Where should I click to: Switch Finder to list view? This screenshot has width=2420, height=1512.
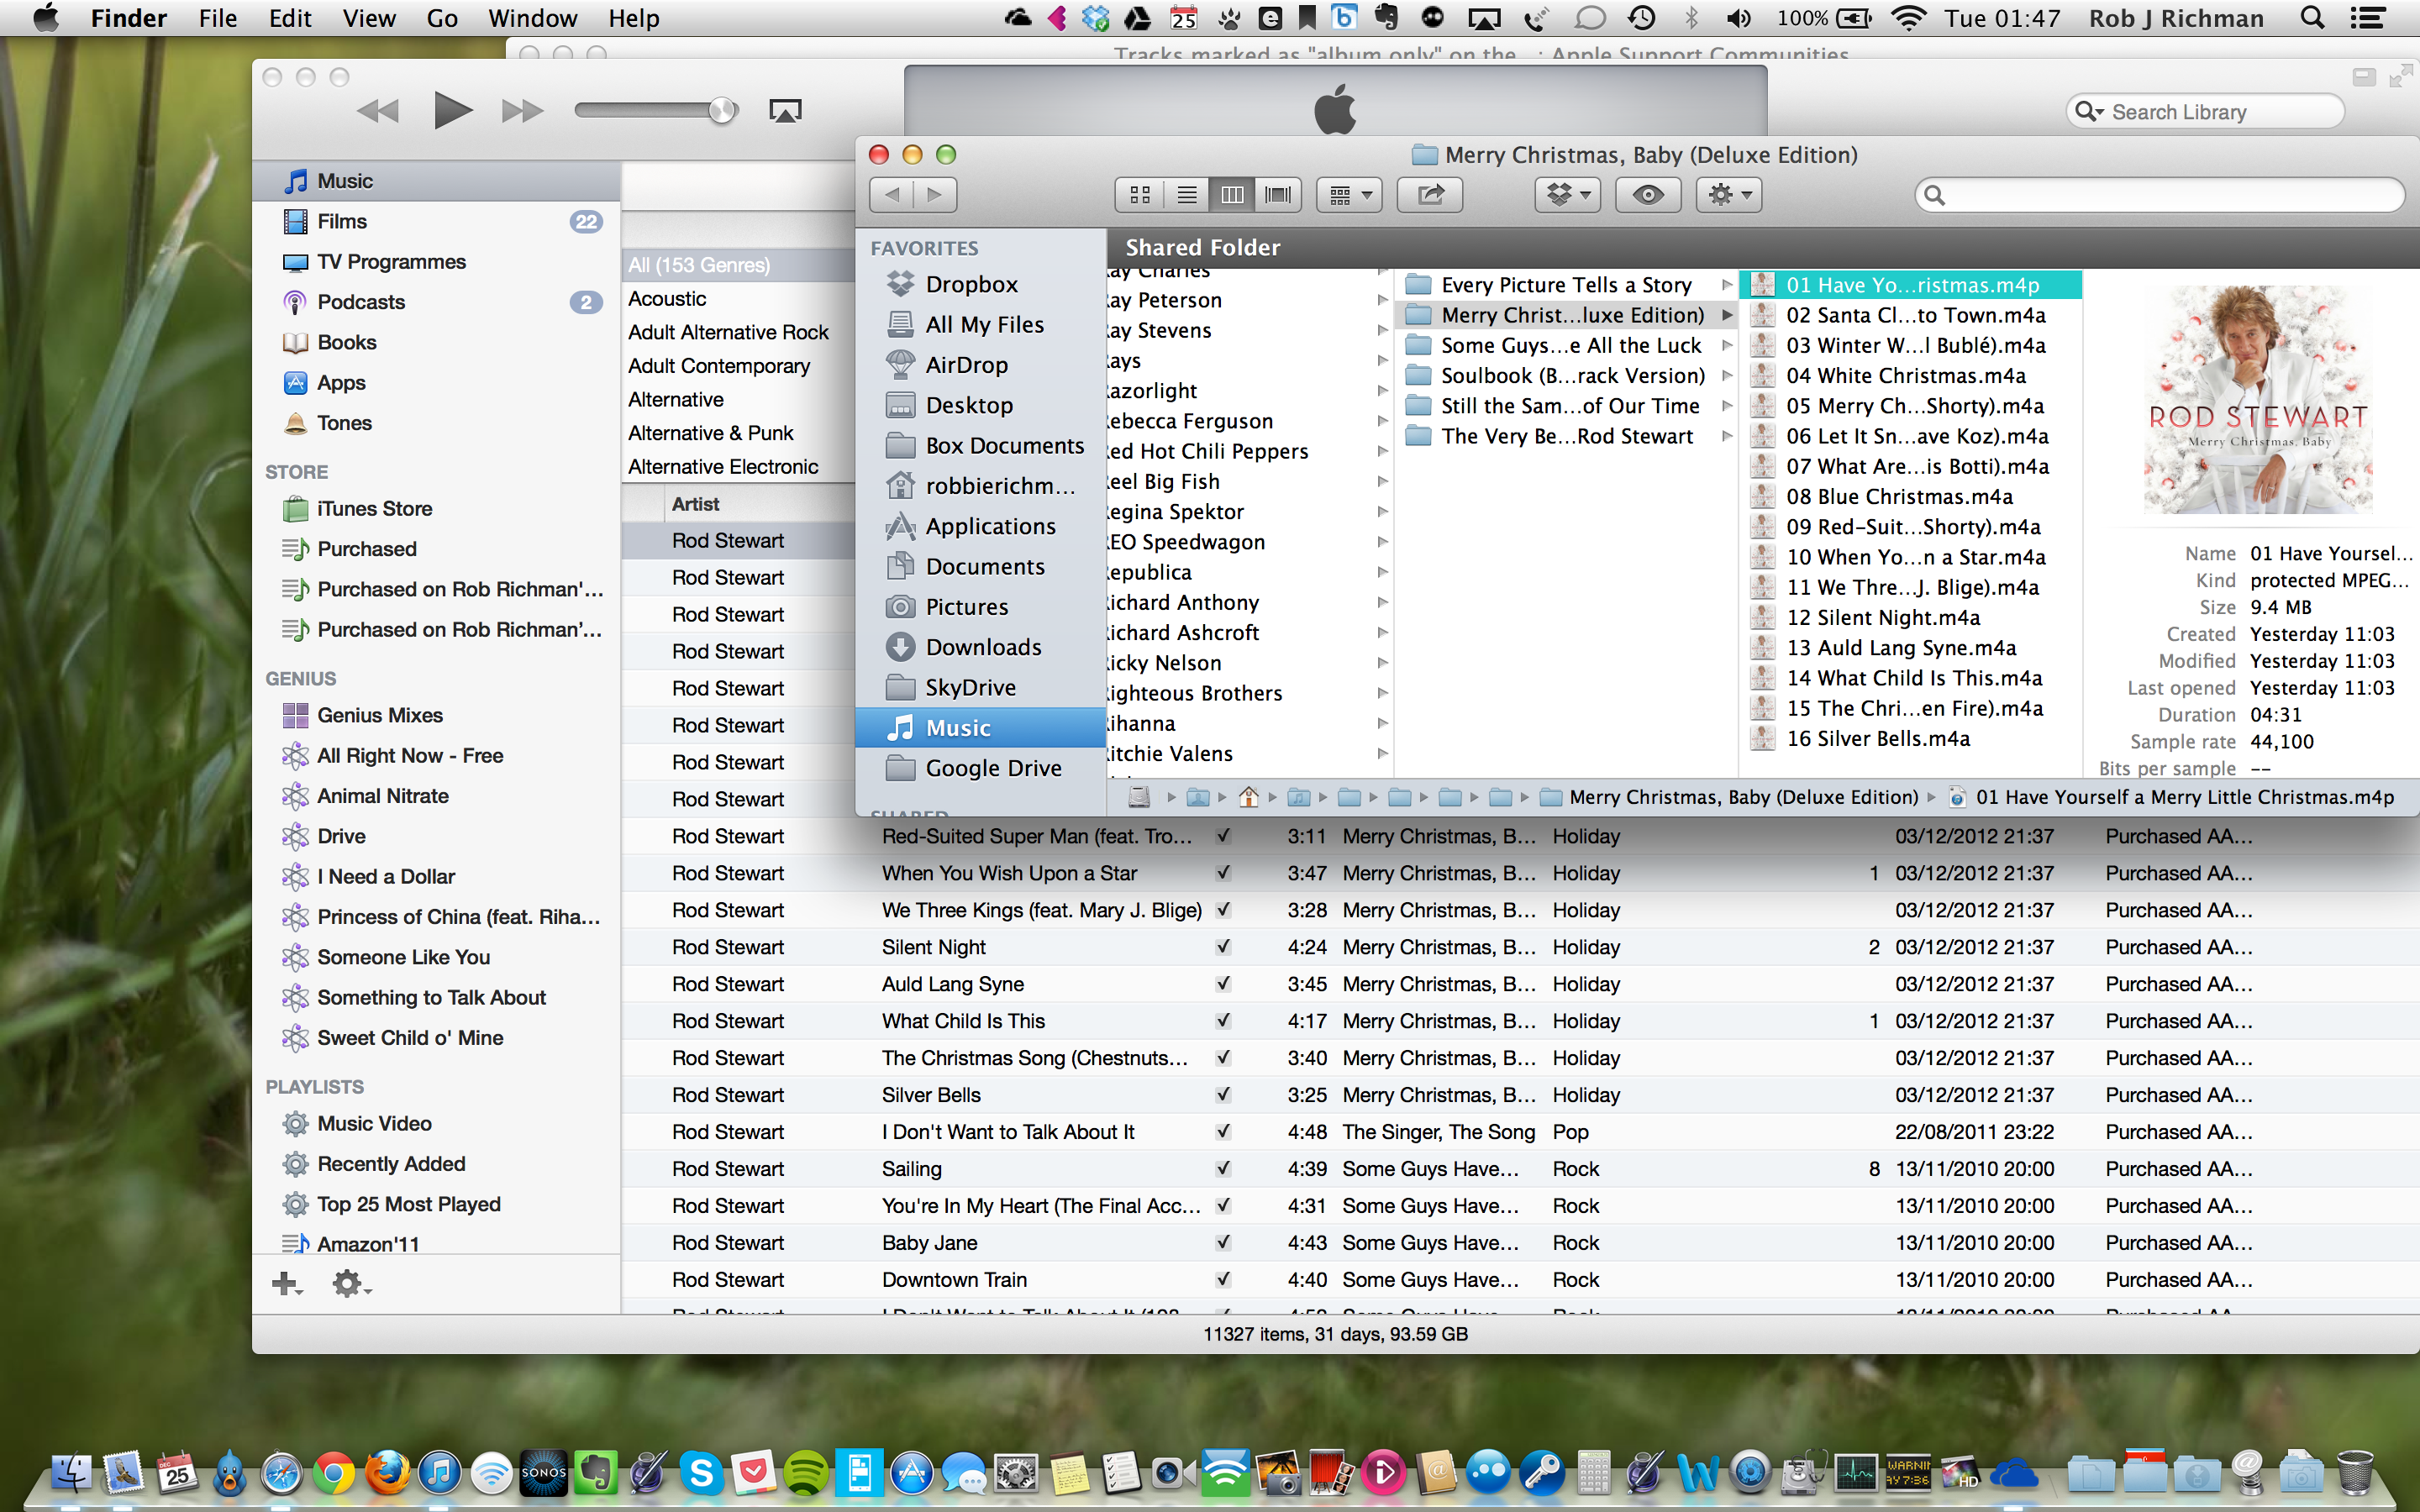pyautogui.click(x=1186, y=194)
